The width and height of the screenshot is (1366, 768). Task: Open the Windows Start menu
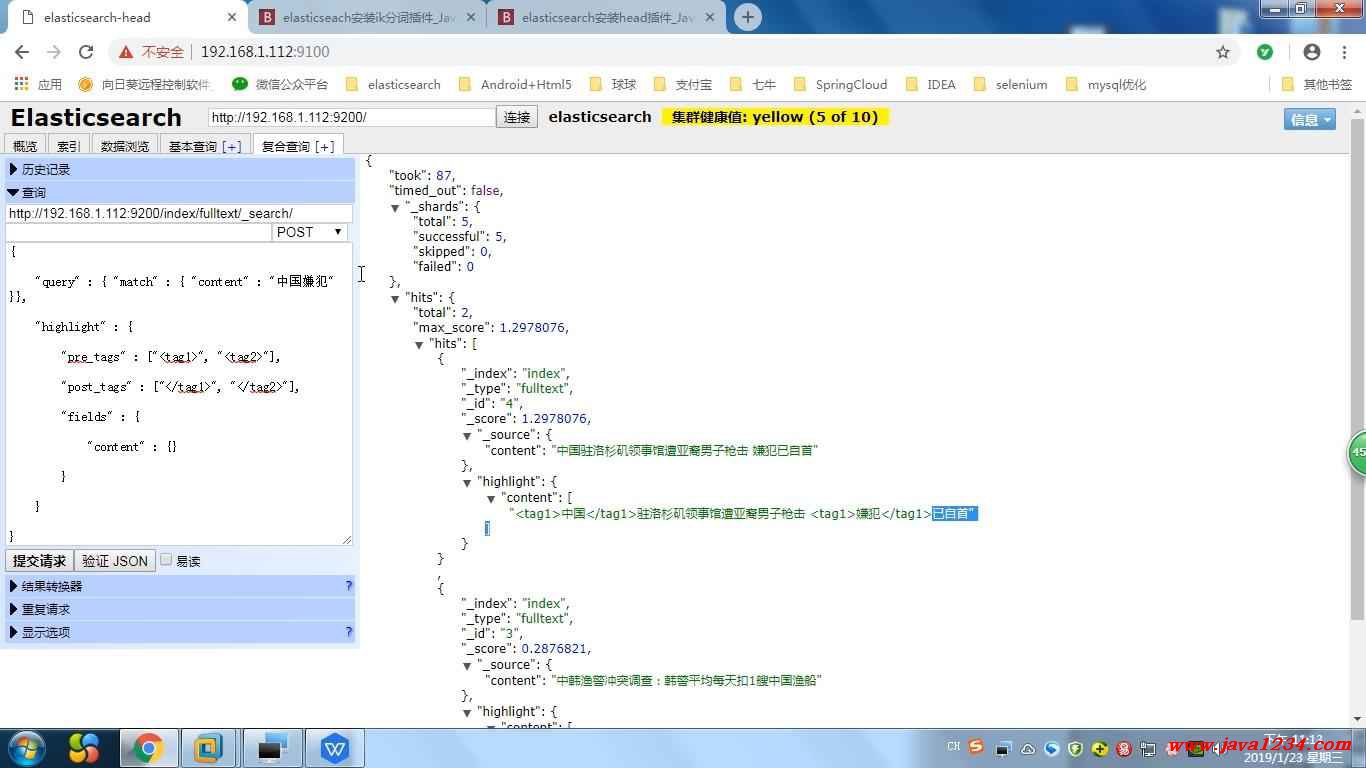click(x=26, y=748)
